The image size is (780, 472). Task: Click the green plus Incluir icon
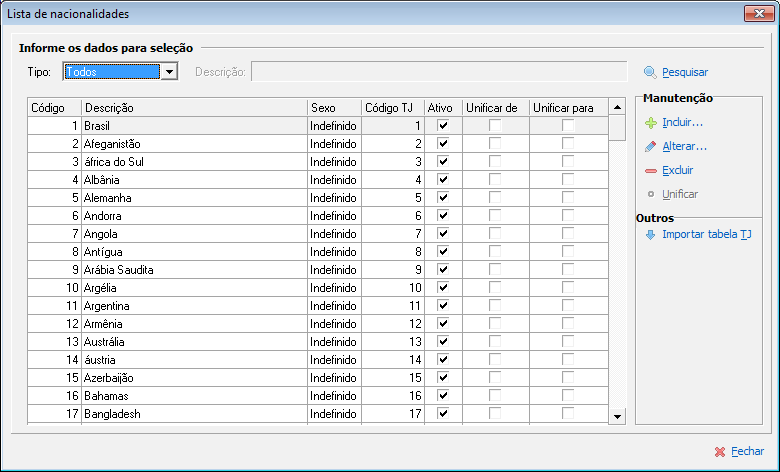click(x=650, y=123)
